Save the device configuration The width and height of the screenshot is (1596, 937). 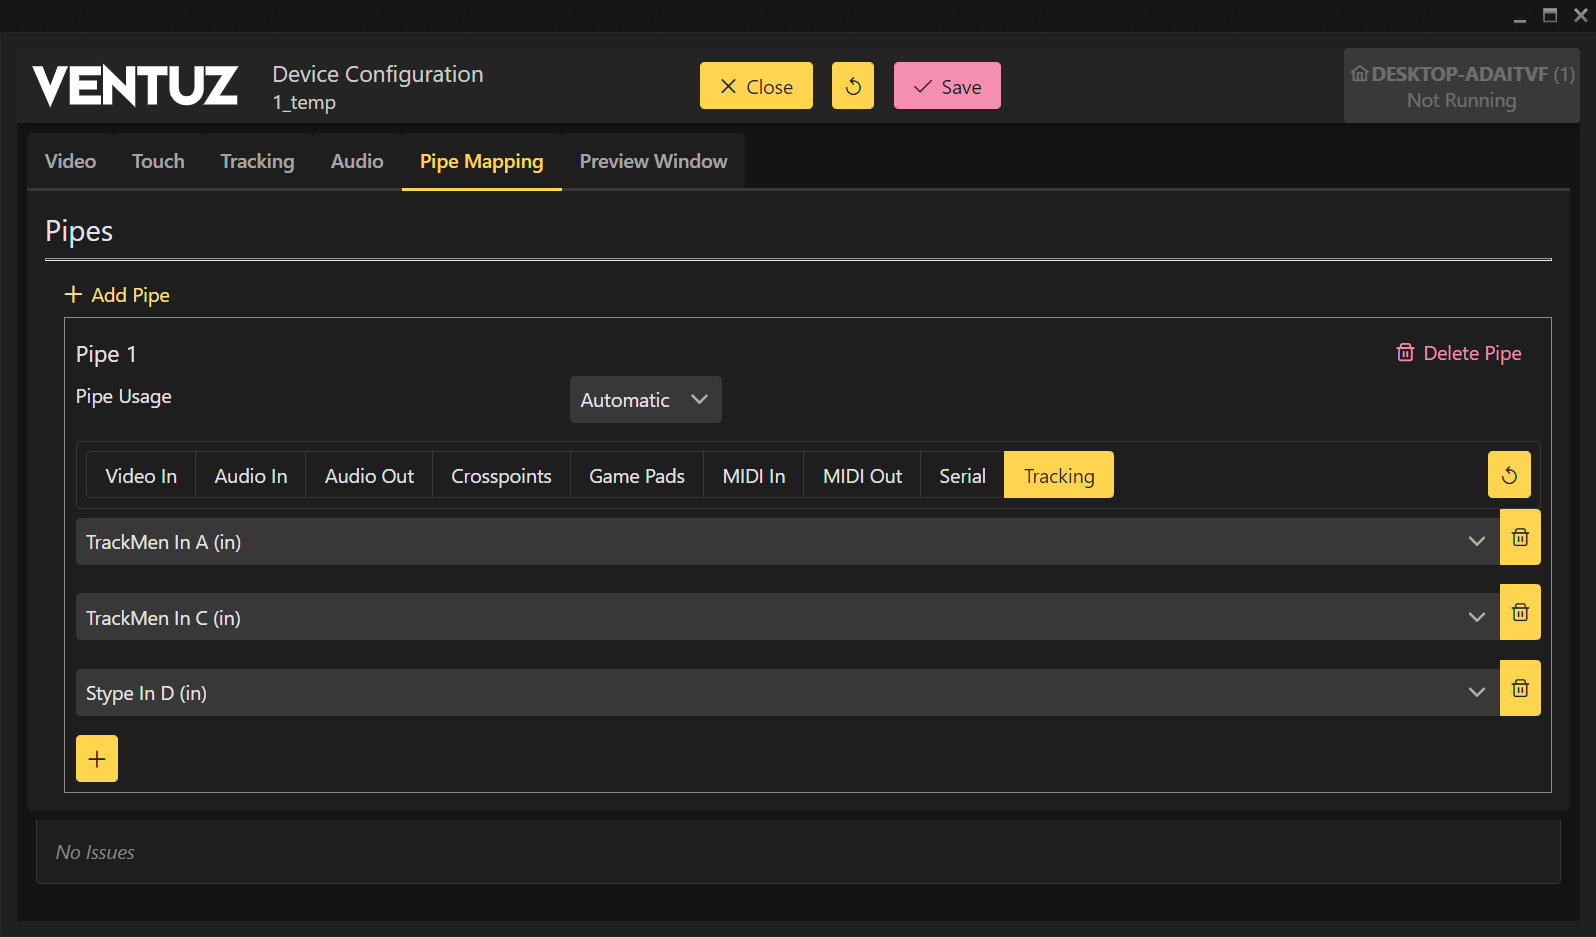pyautogui.click(x=947, y=86)
